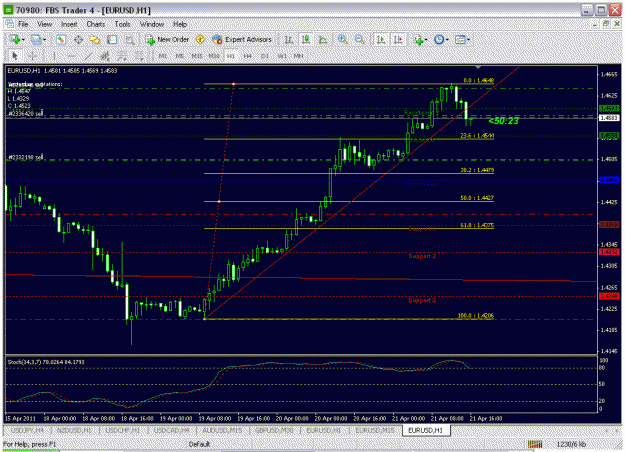Toggle the H1 timeframe button

231,56
